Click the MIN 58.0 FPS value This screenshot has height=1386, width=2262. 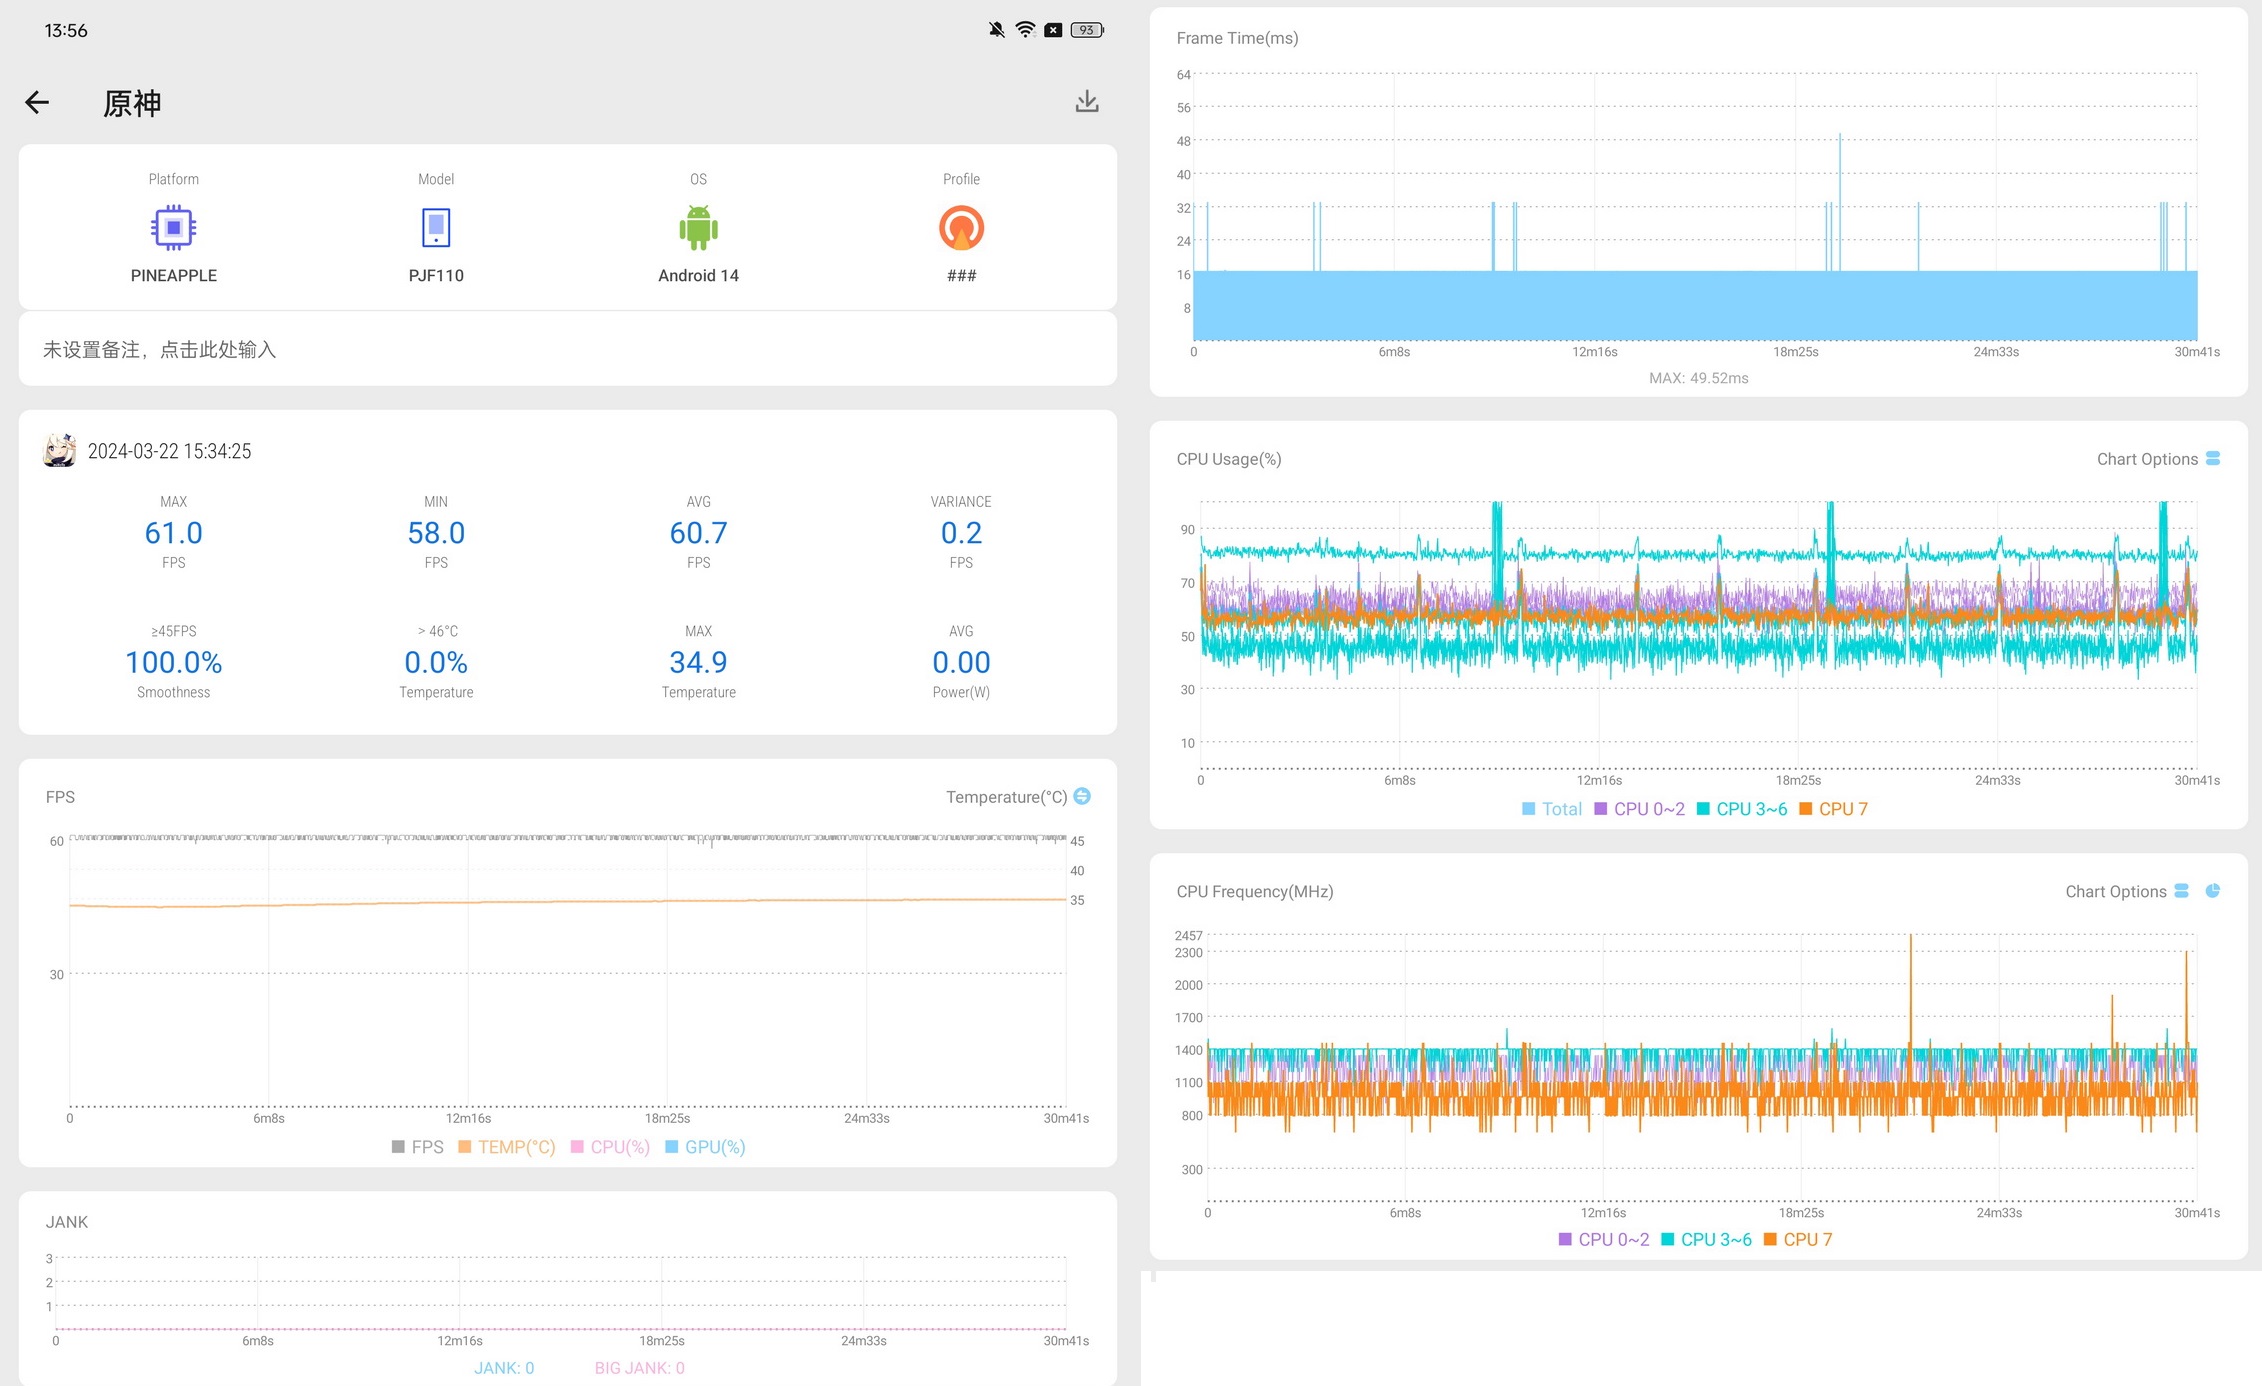coord(436,532)
